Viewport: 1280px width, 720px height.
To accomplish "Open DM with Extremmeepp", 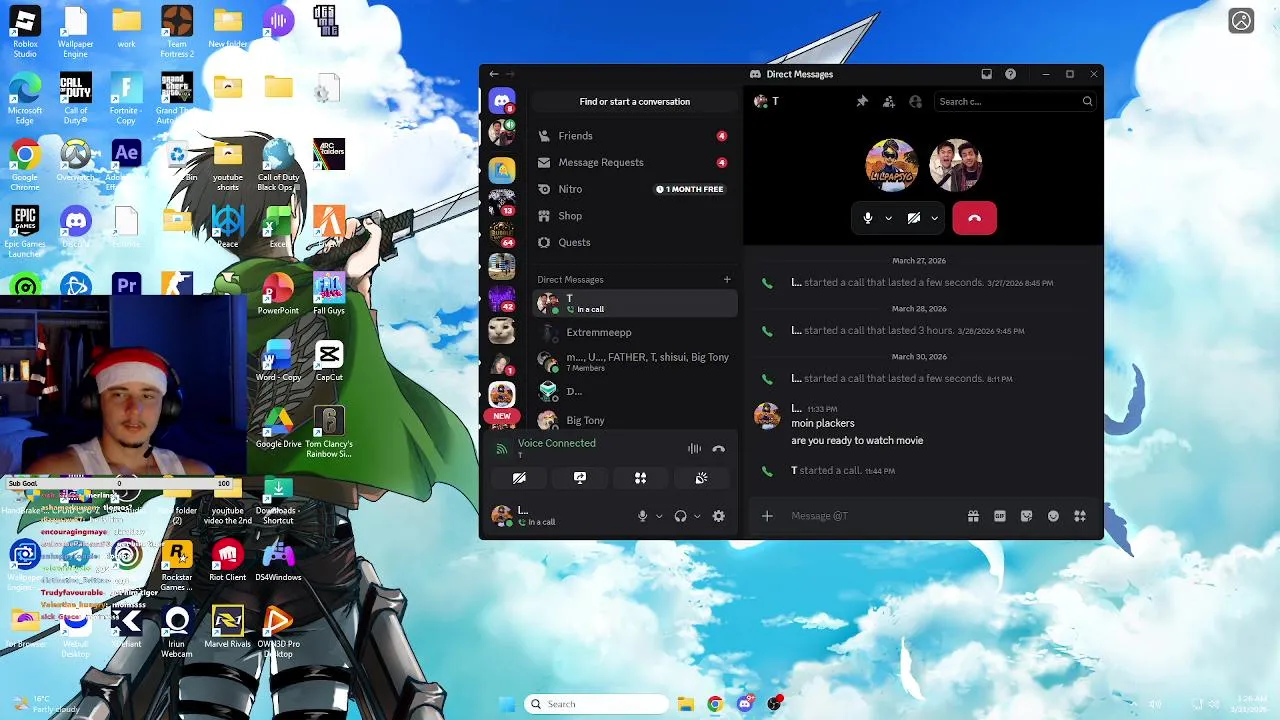I will 633,332.
